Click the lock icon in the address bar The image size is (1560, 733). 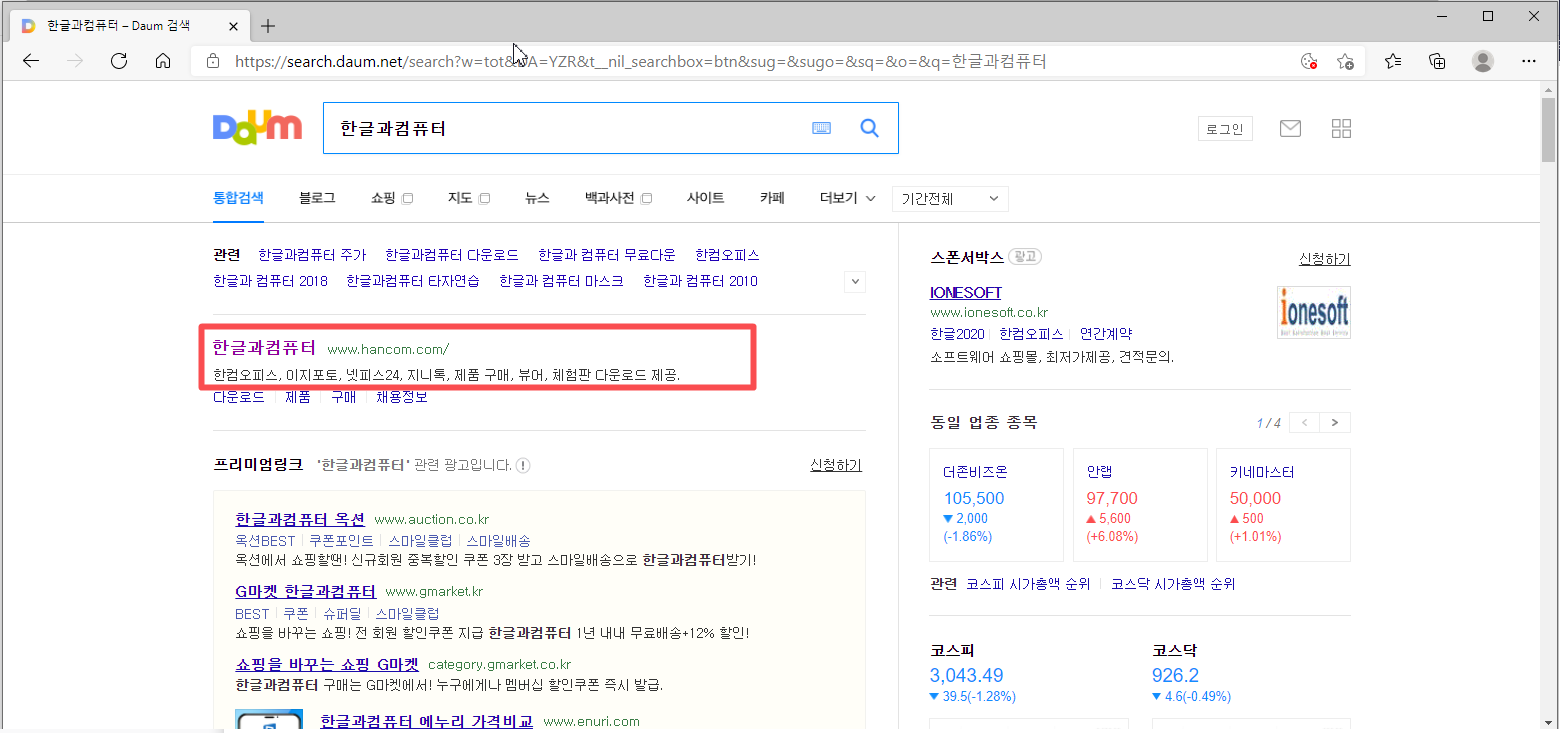[x=212, y=61]
